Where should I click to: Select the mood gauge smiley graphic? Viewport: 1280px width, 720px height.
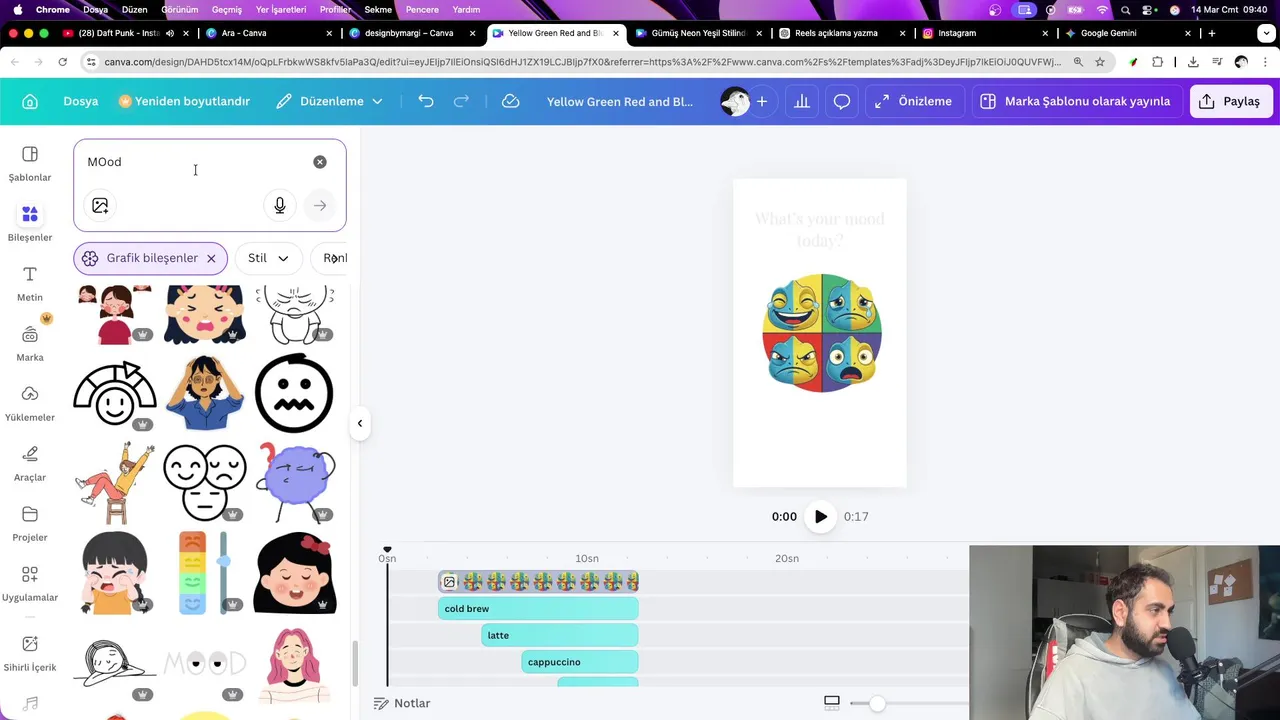point(115,393)
